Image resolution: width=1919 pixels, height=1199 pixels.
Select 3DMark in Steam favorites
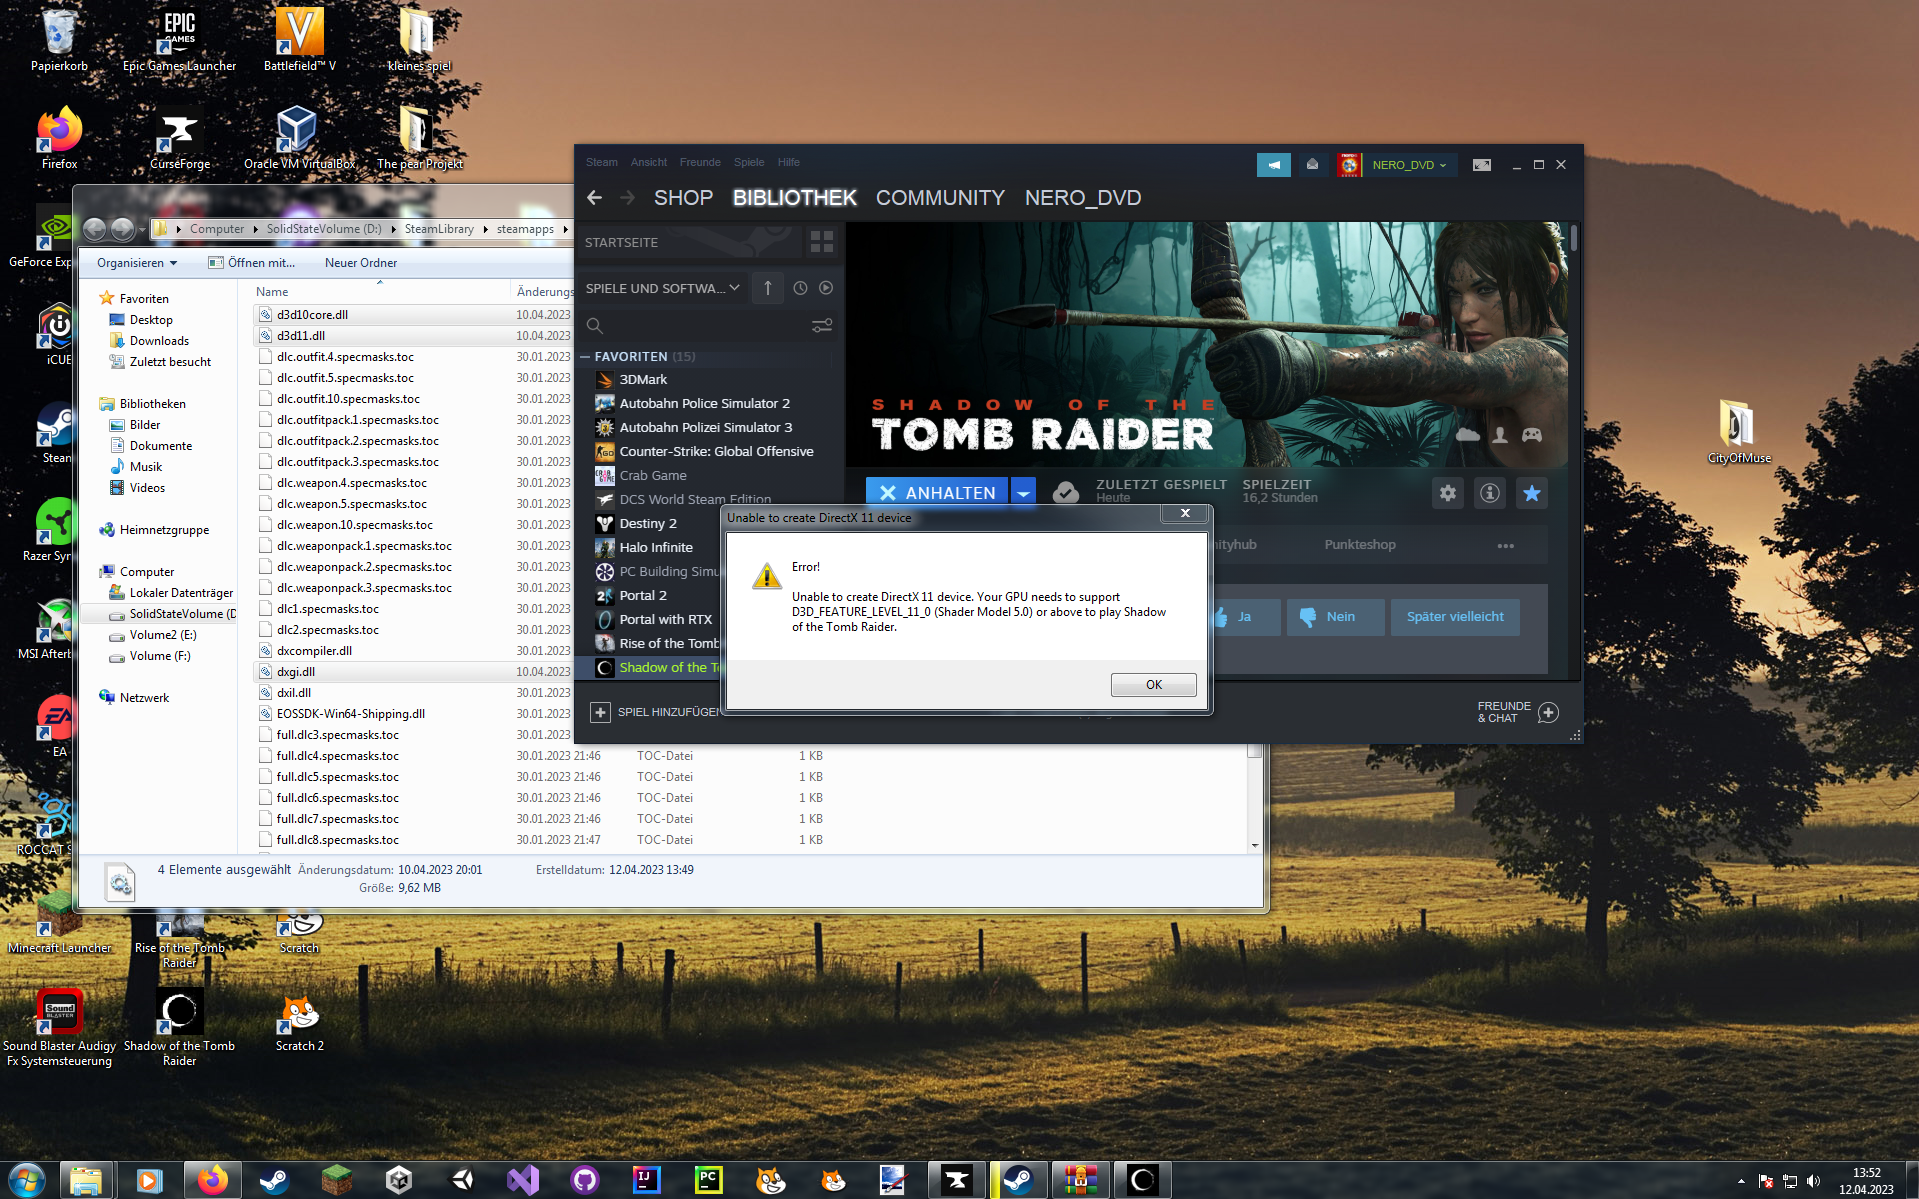coord(643,380)
